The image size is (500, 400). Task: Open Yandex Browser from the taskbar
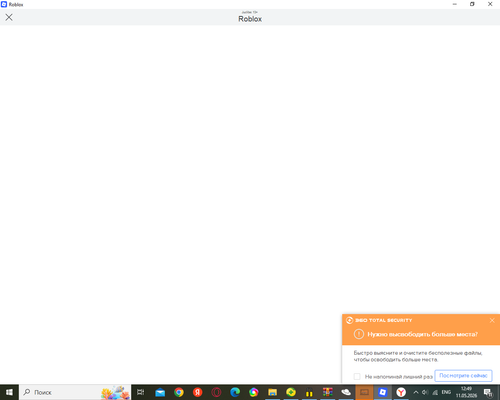[401, 392]
